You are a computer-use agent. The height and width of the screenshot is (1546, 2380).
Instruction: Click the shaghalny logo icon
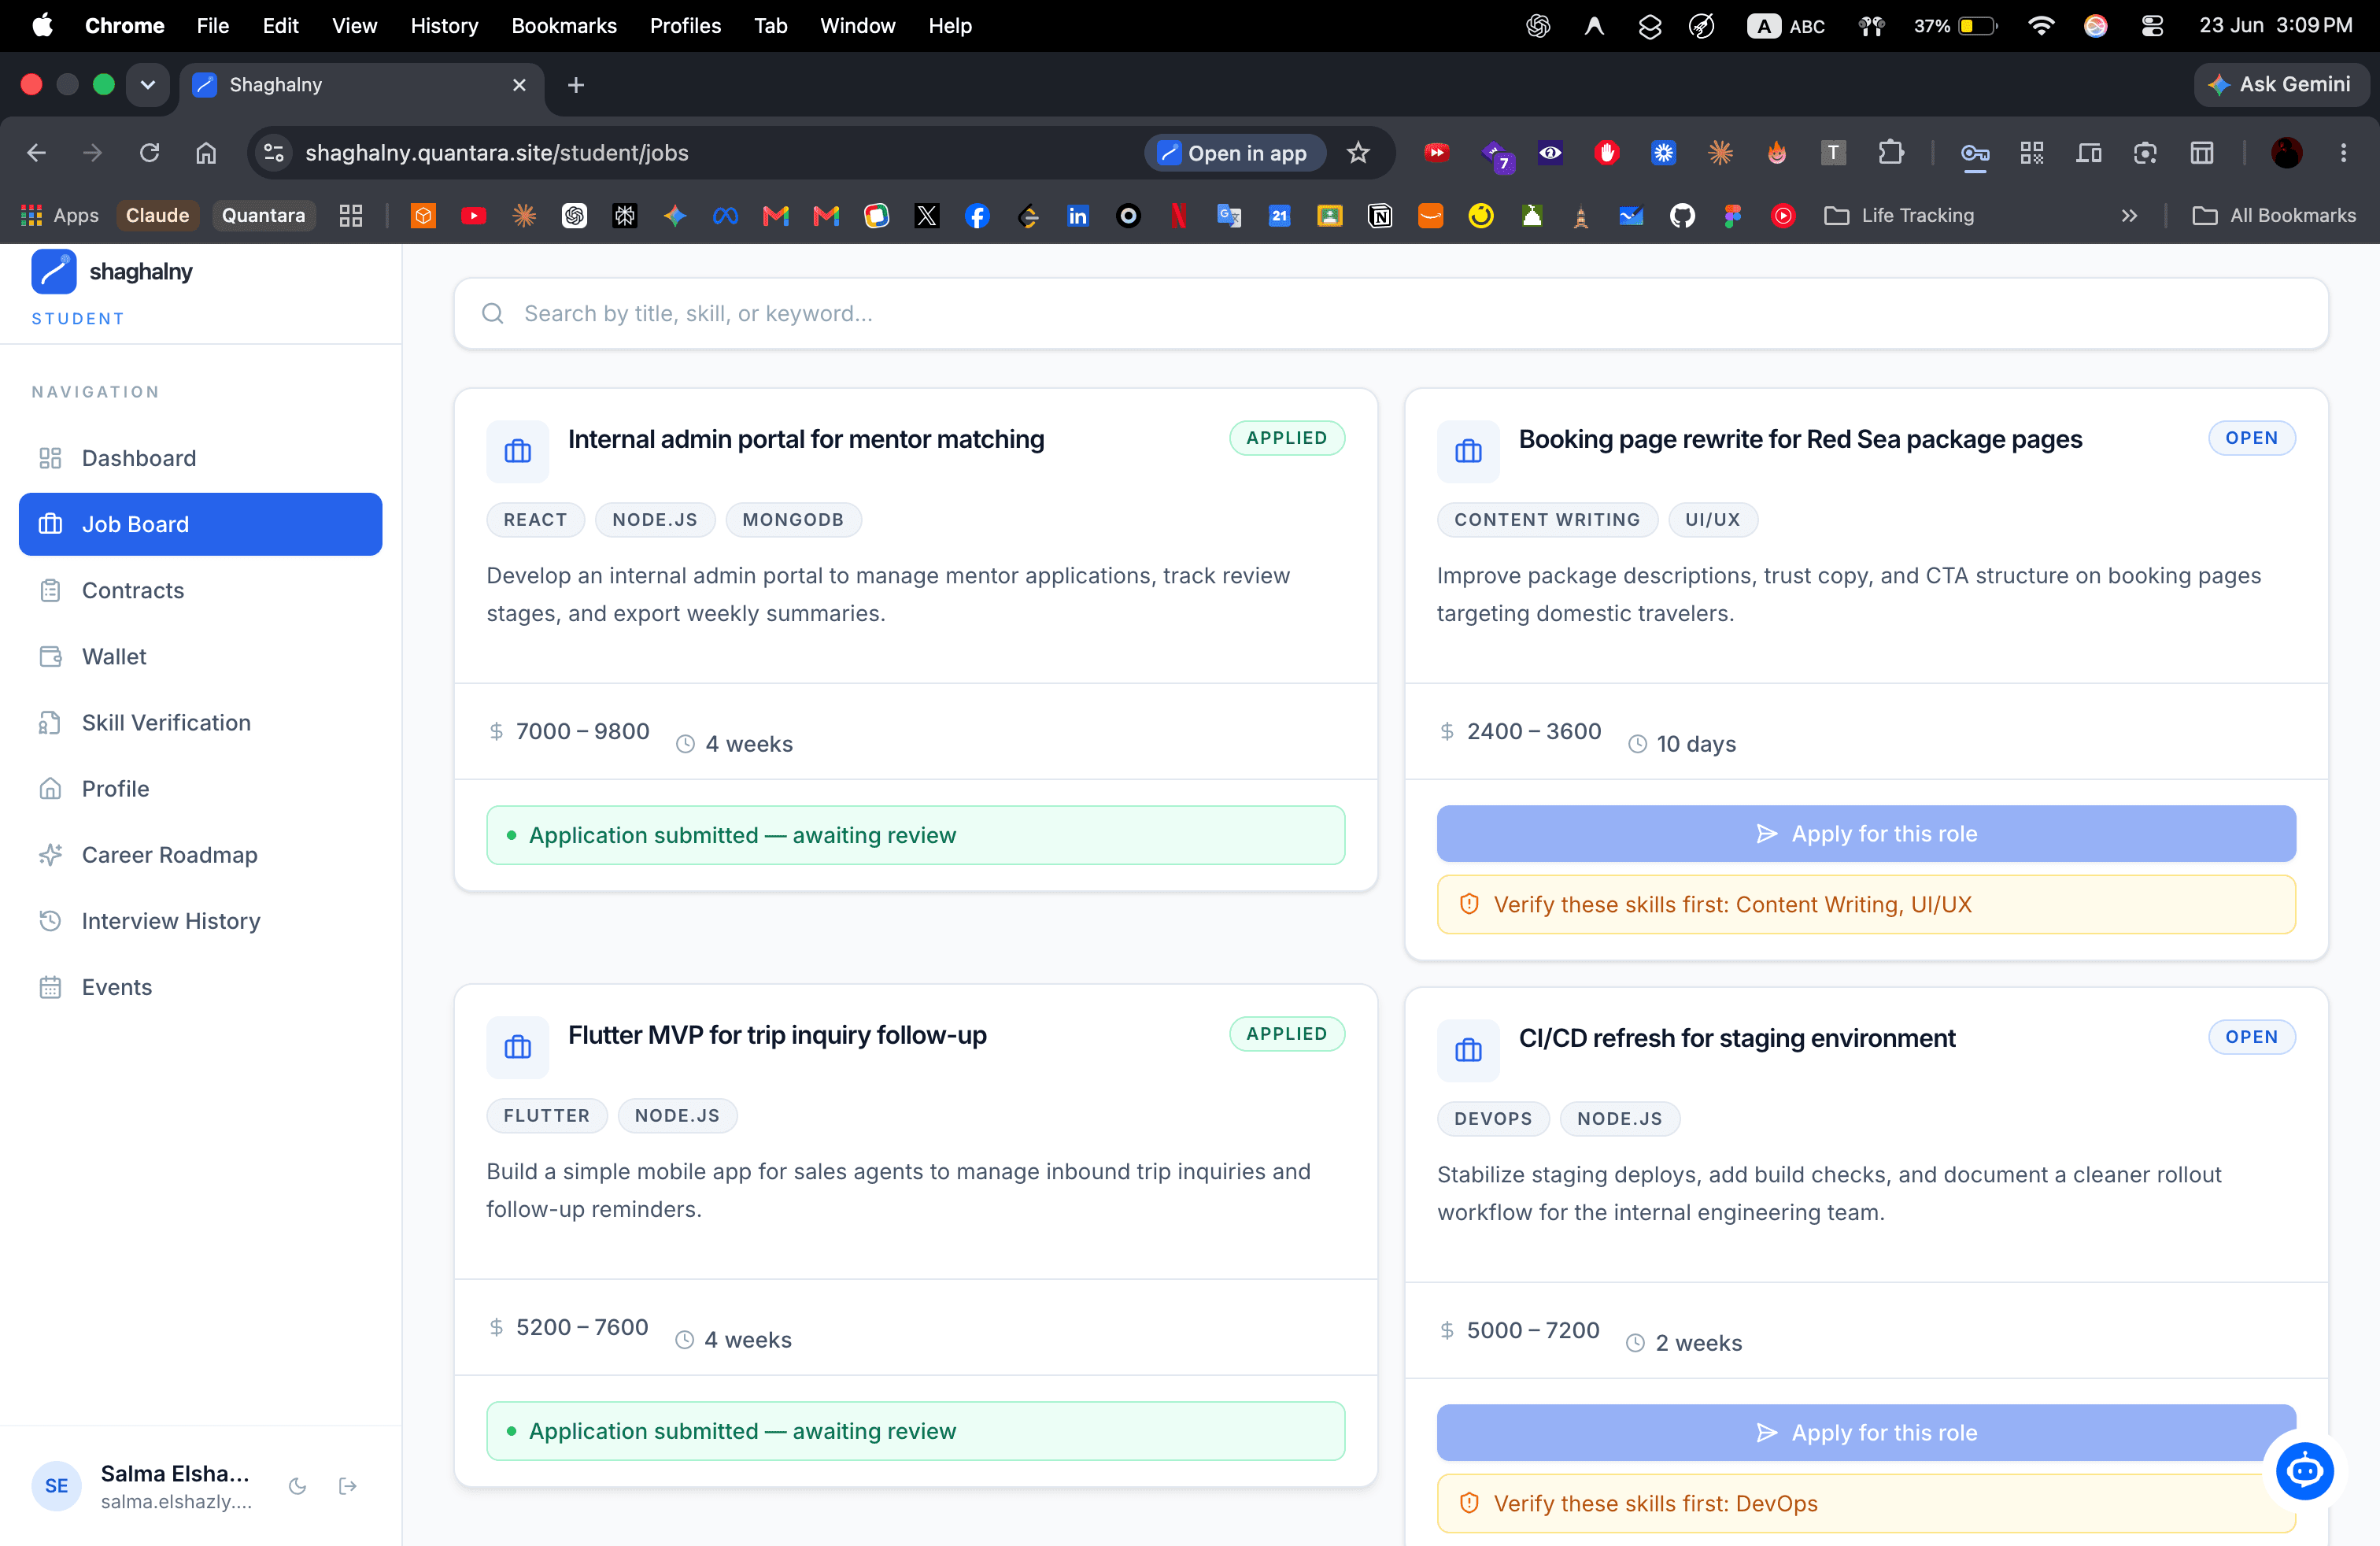pos(54,272)
